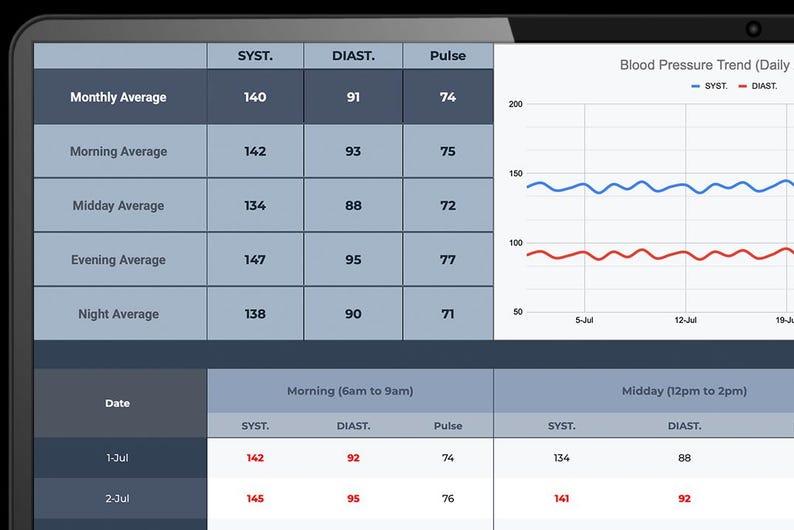Click the red DIAST. legend marker
The height and width of the screenshot is (530, 794).
(742, 87)
